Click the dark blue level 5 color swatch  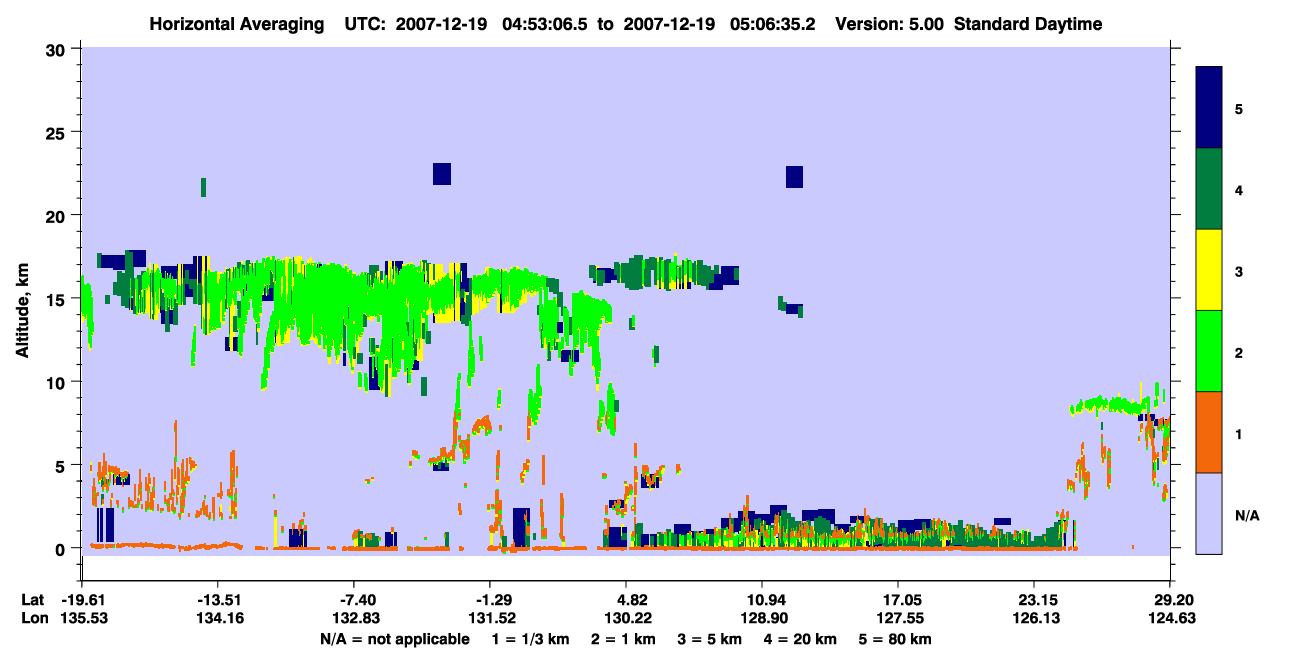point(1209,107)
